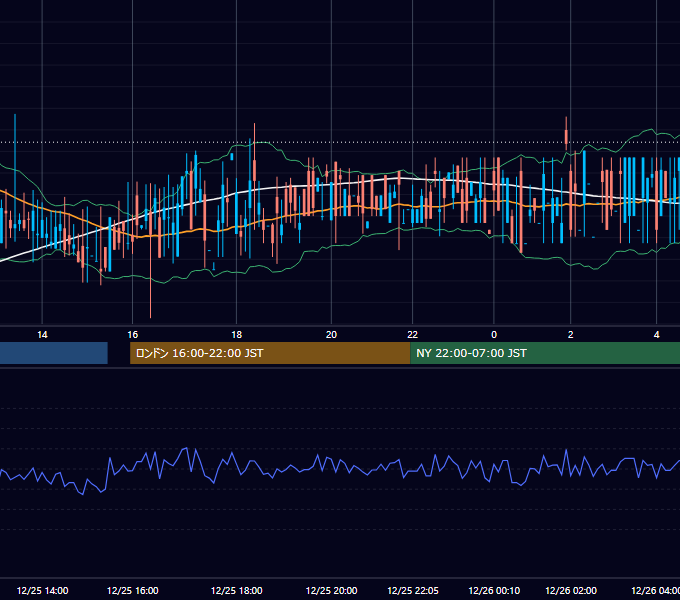Click the 12/25 22:05 date label
The width and height of the screenshot is (680, 600).
(413, 590)
